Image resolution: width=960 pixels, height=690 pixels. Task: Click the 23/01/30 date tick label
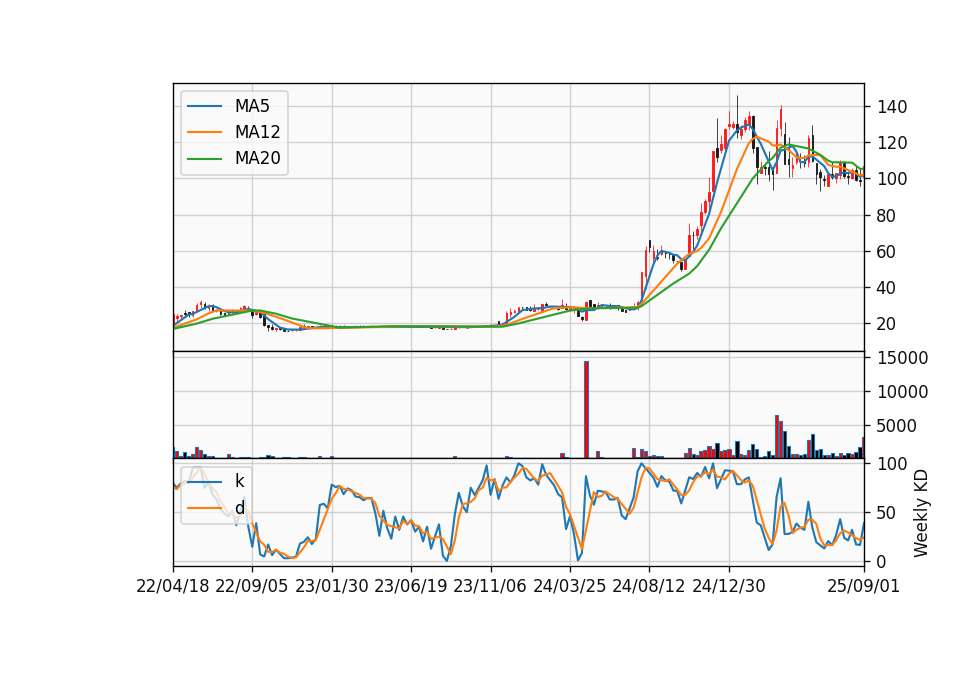332,586
